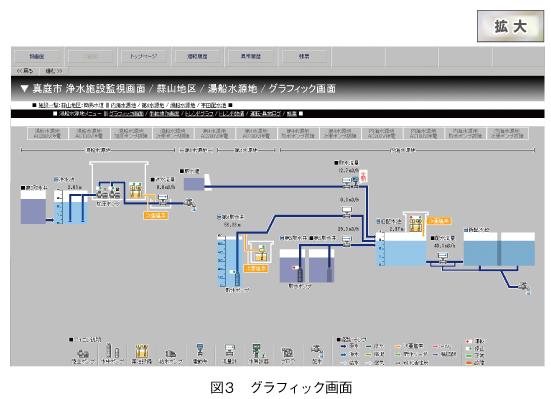
Task: Click the 電動弁 icon in legend
Action: tap(200, 350)
